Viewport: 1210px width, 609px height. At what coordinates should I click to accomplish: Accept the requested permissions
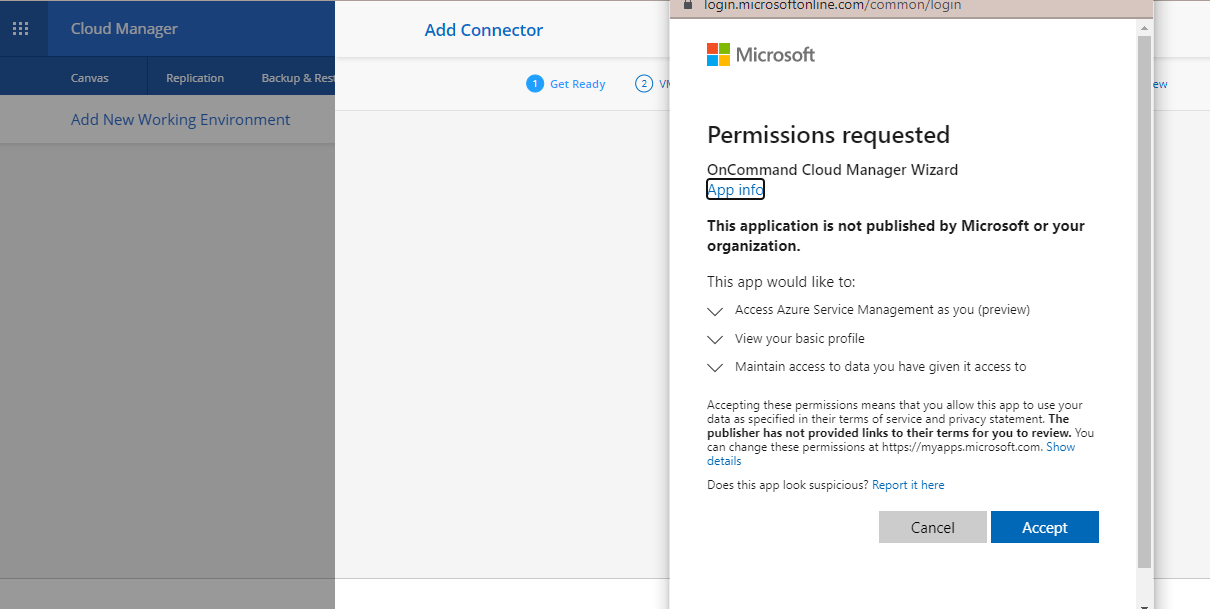(x=1044, y=527)
